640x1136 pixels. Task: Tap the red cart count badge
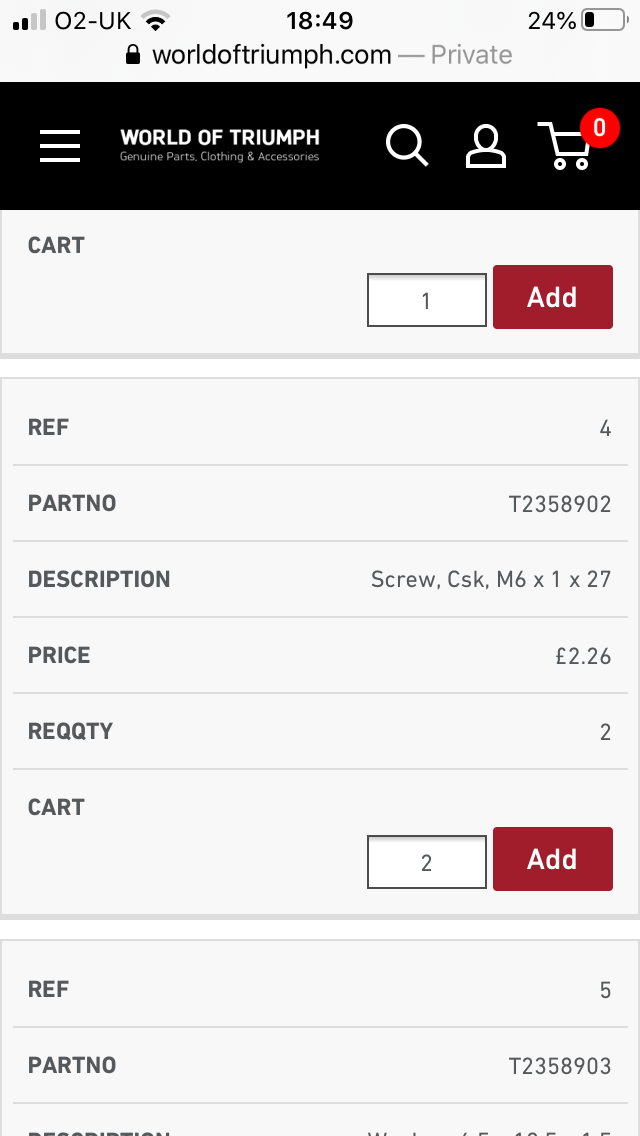coord(599,128)
